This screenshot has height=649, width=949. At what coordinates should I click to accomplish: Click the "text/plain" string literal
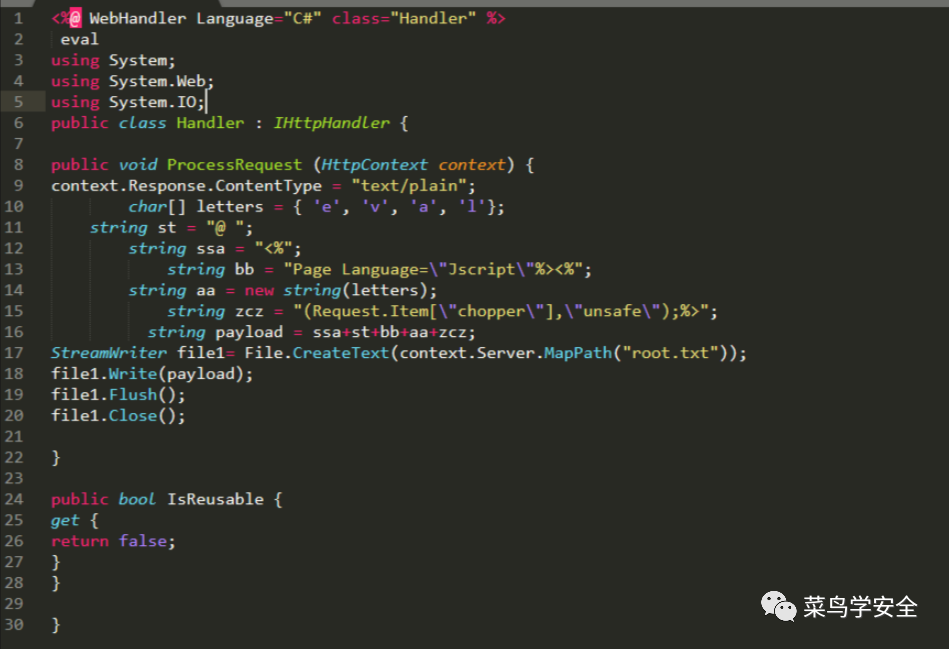[409, 185]
